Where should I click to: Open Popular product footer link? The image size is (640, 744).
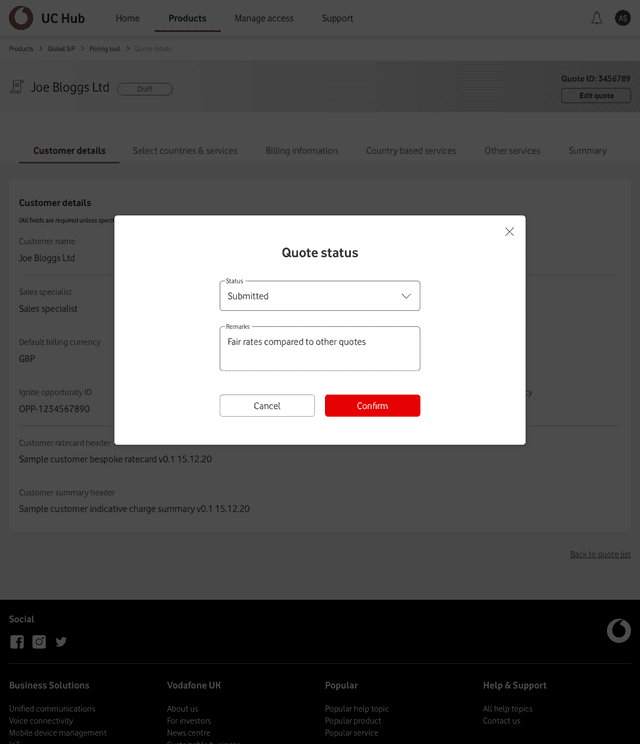[353, 721]
